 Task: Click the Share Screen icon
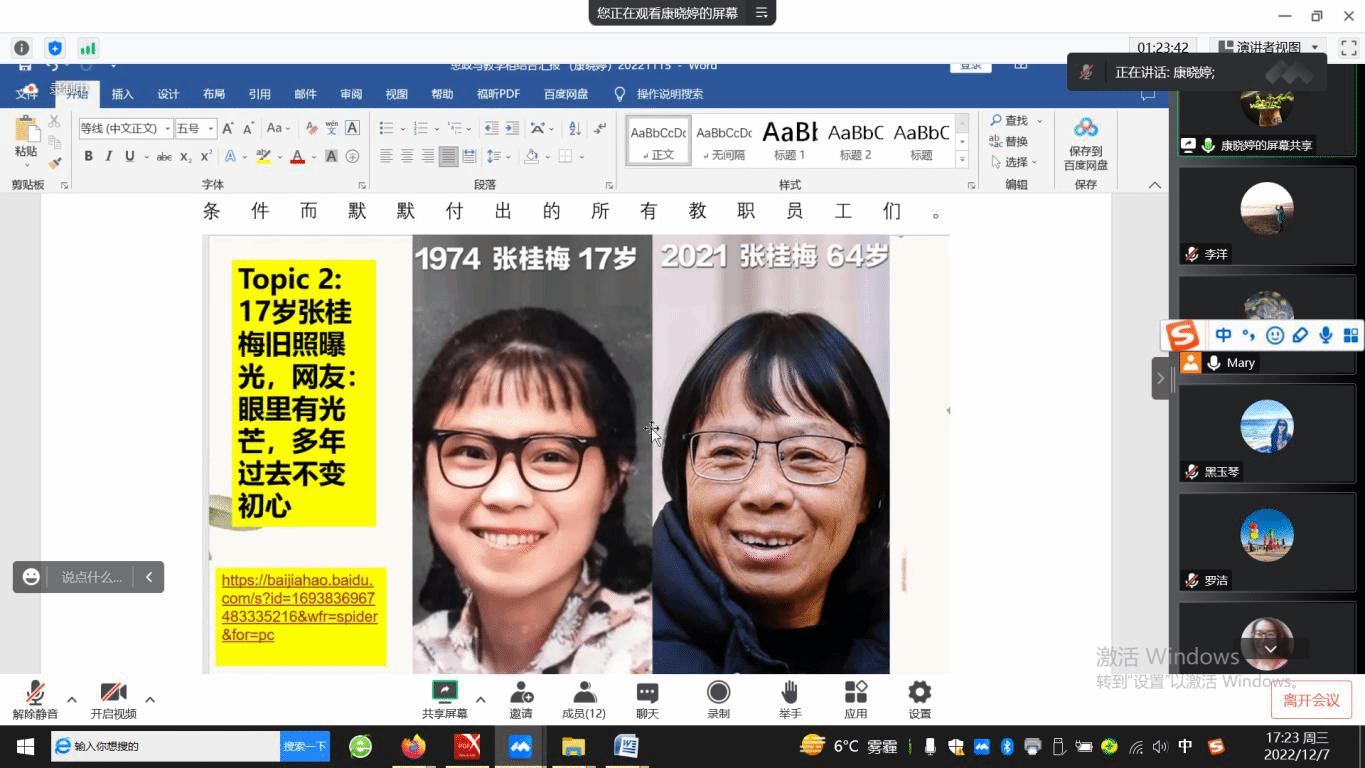pyautogui.click(x=444, y=692)
